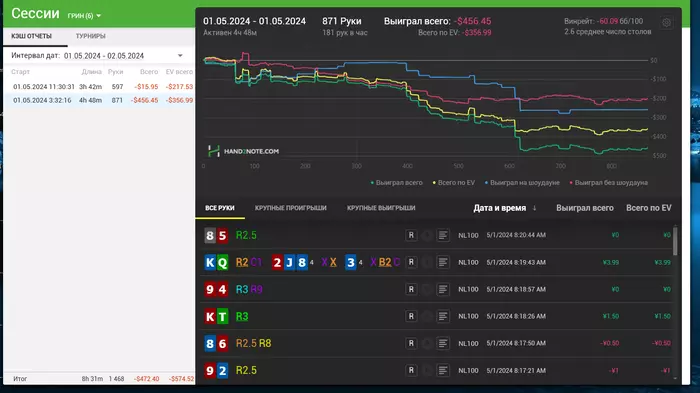The image size is (700, 393).
Task: Open replayer R icon for 8 5 hand
Action: pos(411,235)
